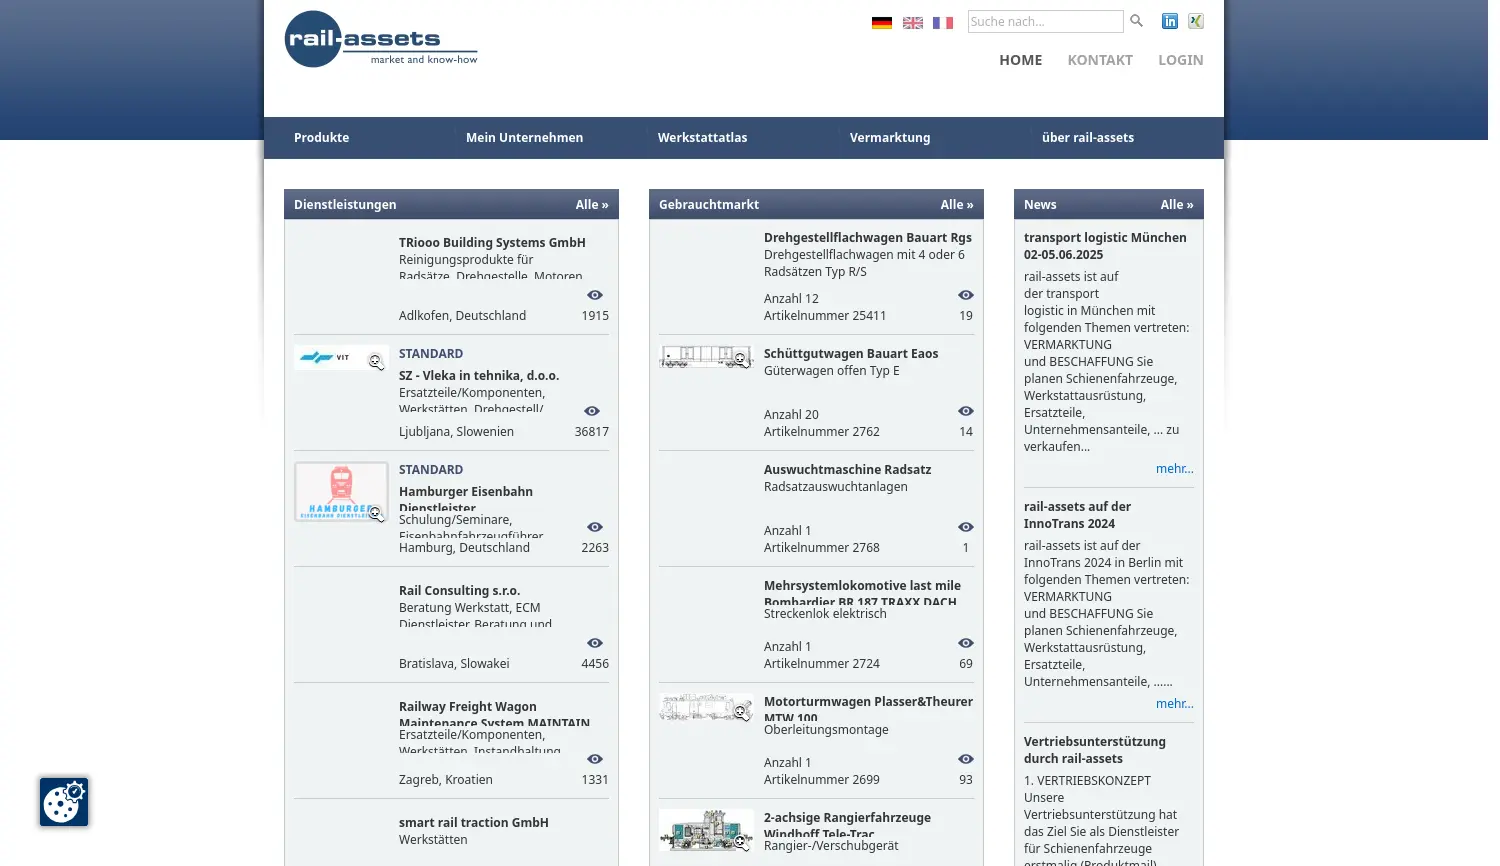Open the Xing social media icon
1500x866 pixels.
click(1195, 20)
